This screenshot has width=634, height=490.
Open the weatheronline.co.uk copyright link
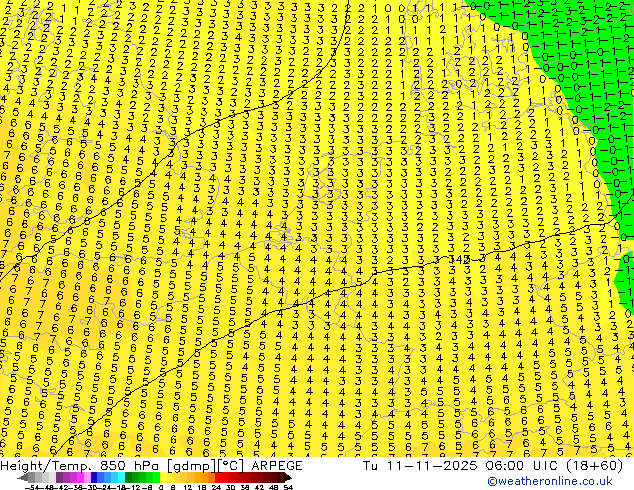click(550, 481)
